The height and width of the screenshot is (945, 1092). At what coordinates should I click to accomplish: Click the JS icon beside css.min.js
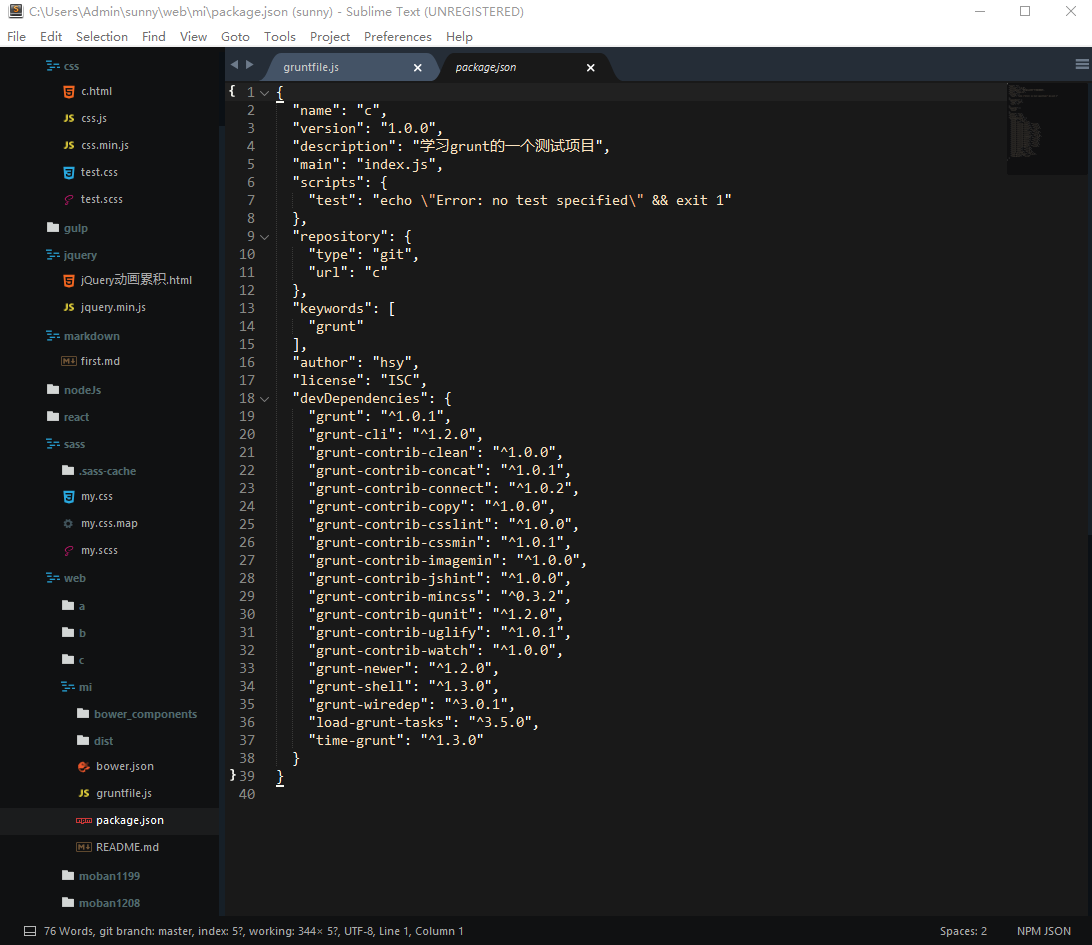pos(68,145)
